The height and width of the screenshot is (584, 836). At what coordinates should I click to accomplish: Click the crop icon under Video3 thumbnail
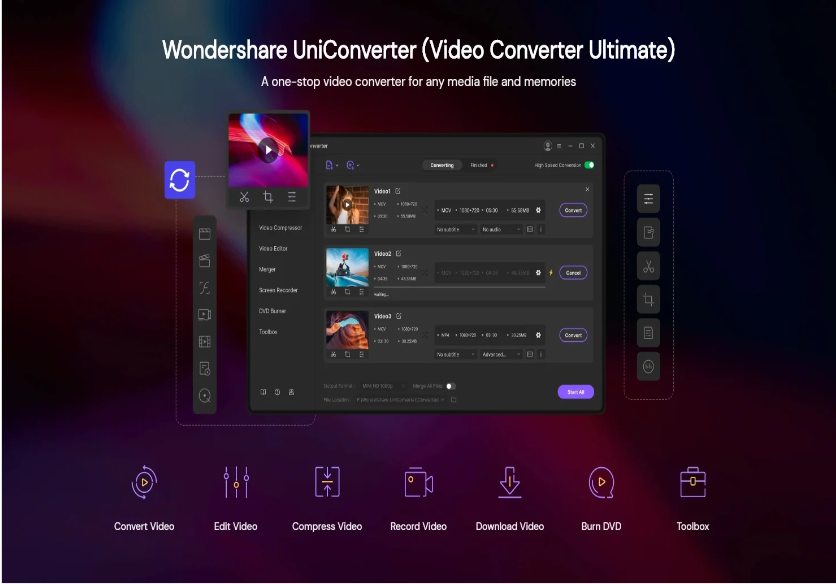[347, 354]
